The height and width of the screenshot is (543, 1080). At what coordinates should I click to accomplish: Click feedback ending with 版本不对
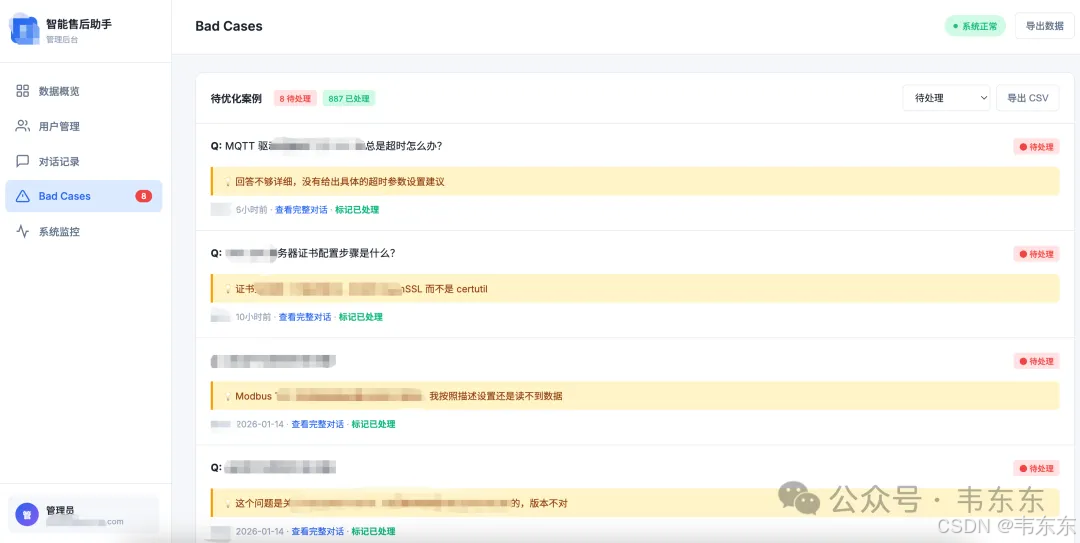(401, 504)
